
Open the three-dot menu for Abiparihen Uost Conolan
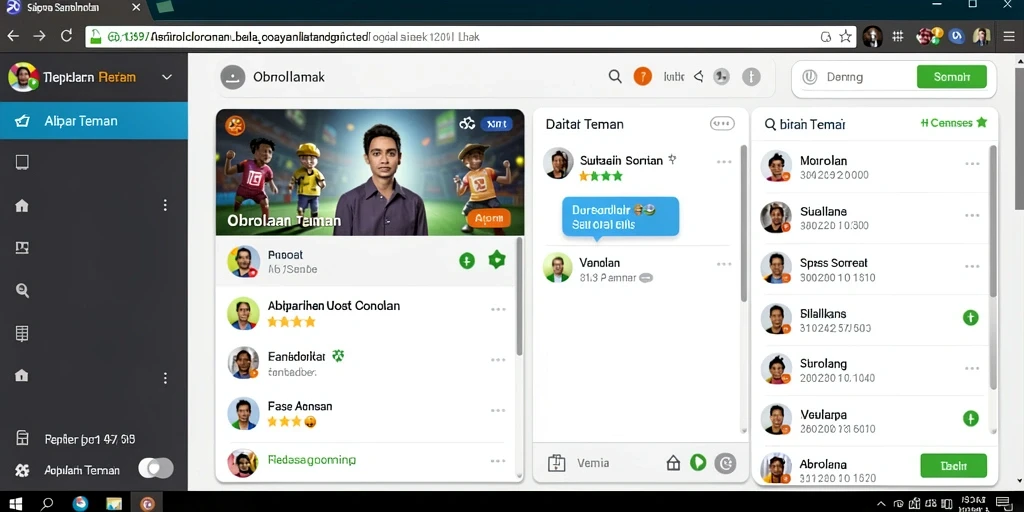tap(498, 309)
